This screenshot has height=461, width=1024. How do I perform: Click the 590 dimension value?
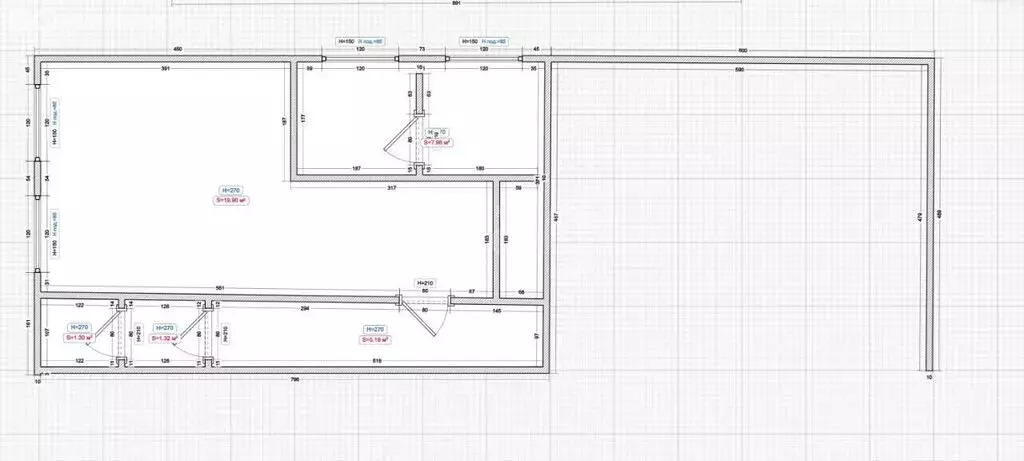739,69
